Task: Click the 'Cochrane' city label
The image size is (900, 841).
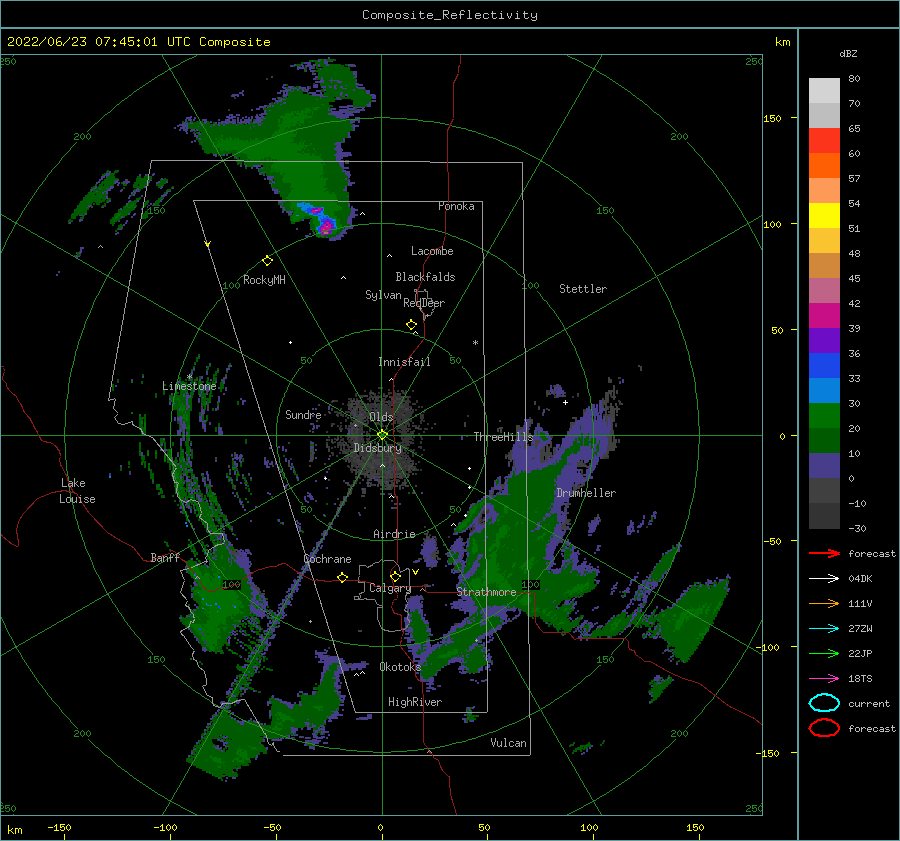Action: click(x=327, y=559)
